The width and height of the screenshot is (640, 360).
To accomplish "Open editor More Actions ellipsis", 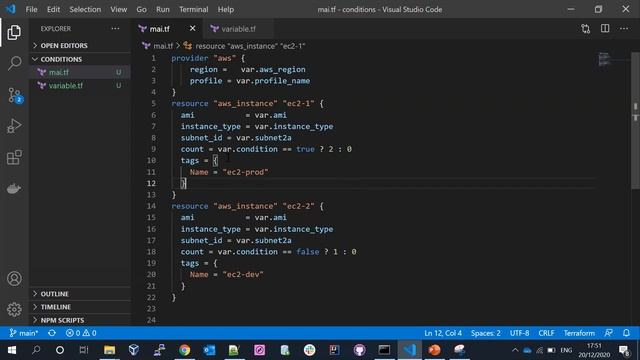I will (624, 29).
